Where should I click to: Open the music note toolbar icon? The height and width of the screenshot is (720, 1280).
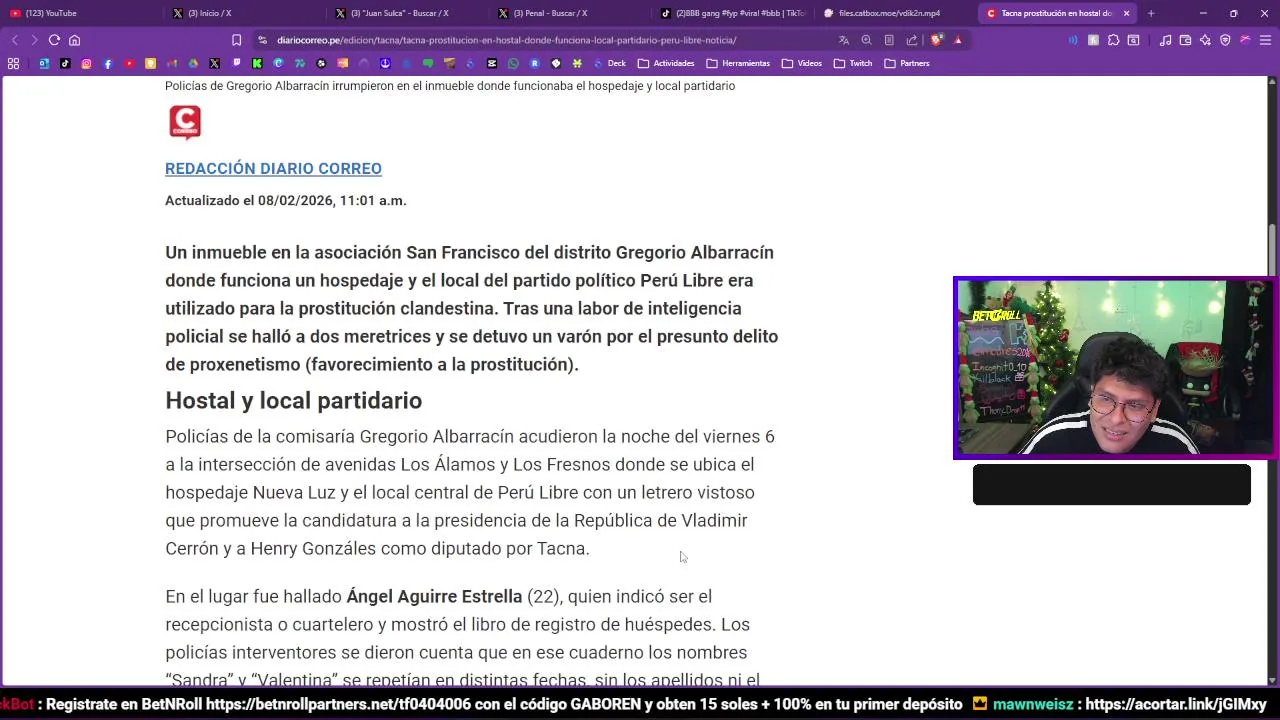(x=1165, y=40)
